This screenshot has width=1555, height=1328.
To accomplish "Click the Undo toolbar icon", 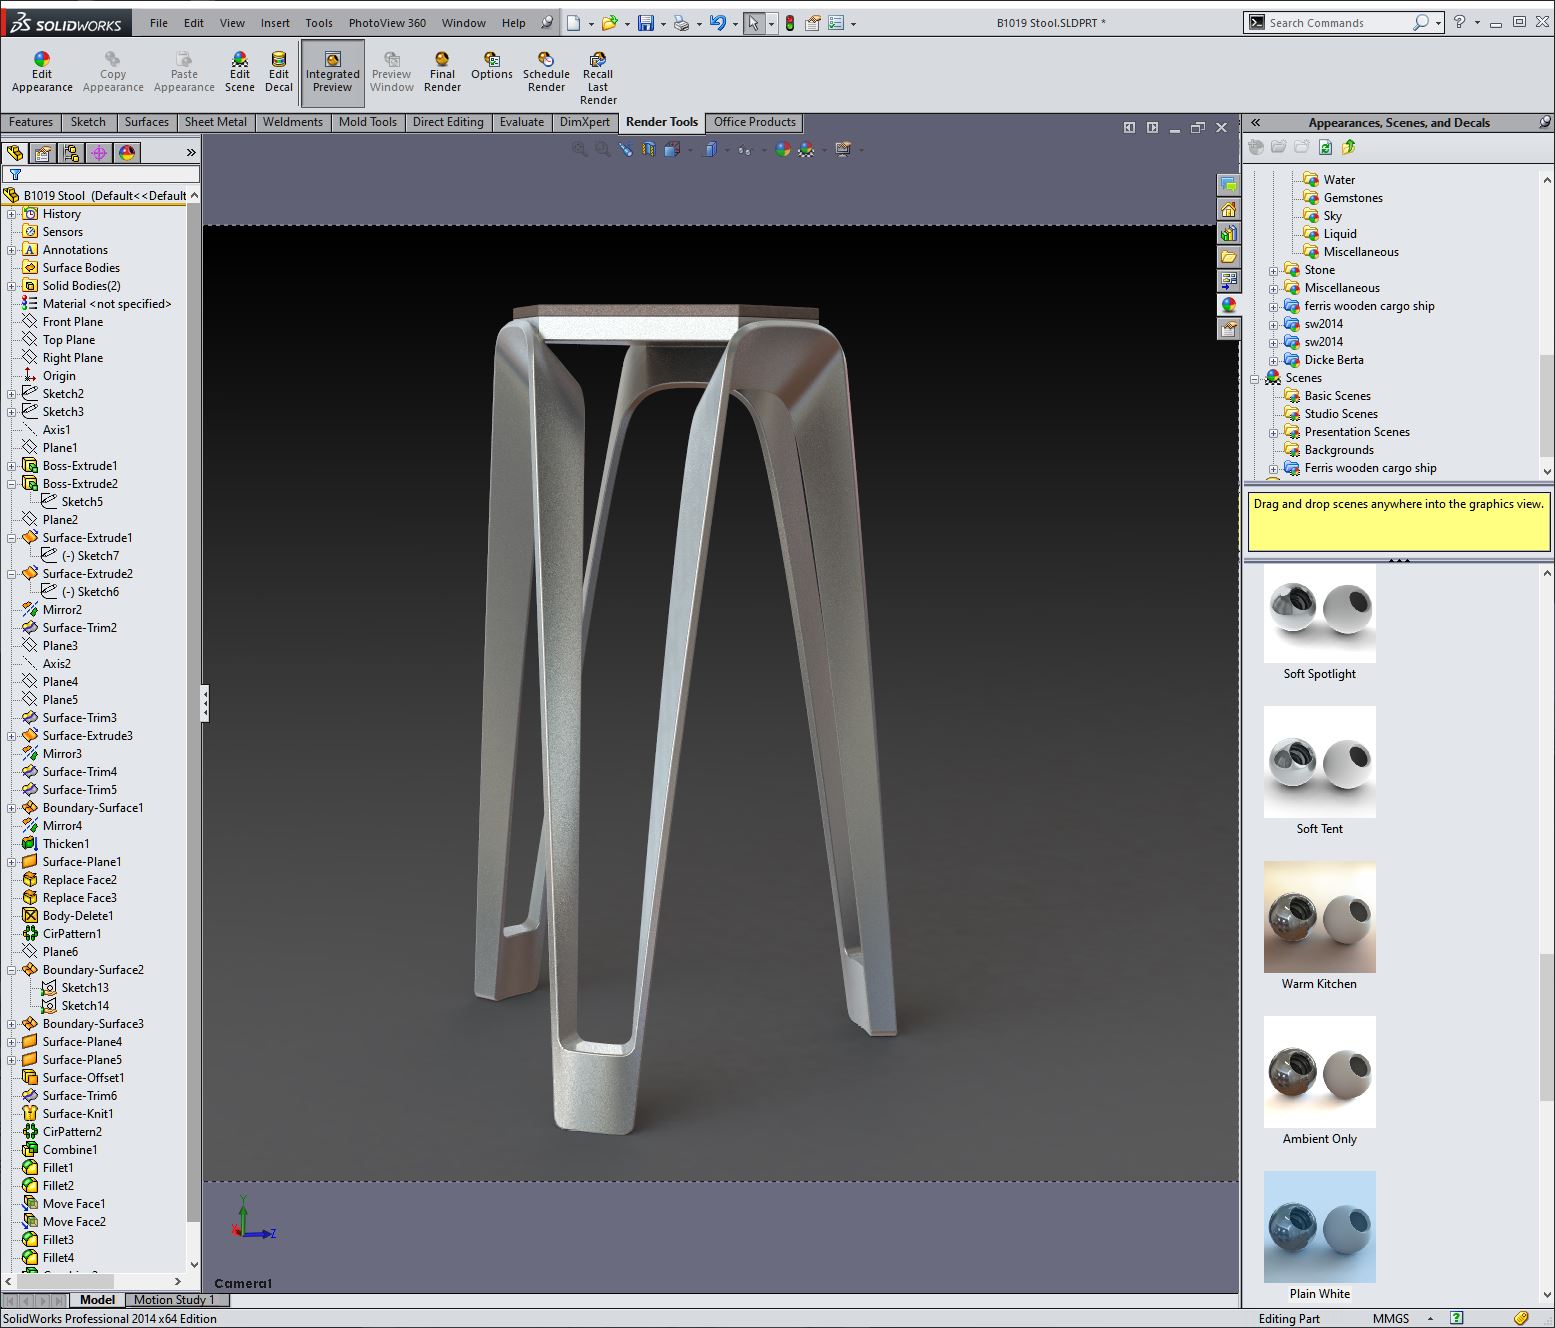I will pyautogui.click(x=717, y=23).
